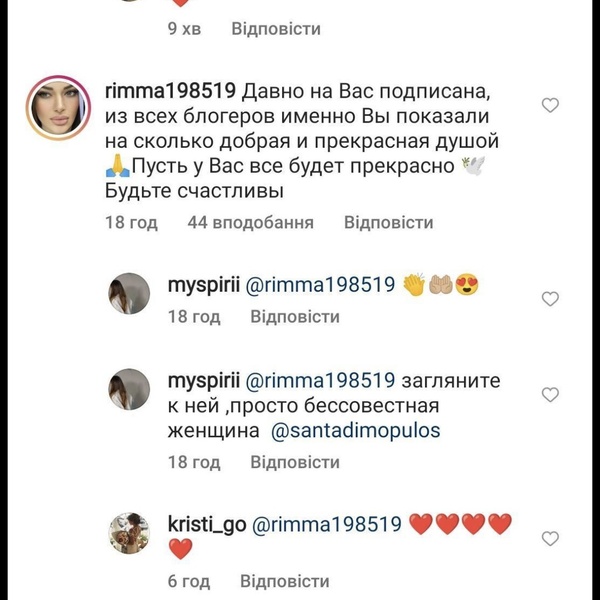Viewport: 600px width, 600px height.
Task: View the '44 вподобання' likes list
Action: pyautogui.click(x=250, y=222)
